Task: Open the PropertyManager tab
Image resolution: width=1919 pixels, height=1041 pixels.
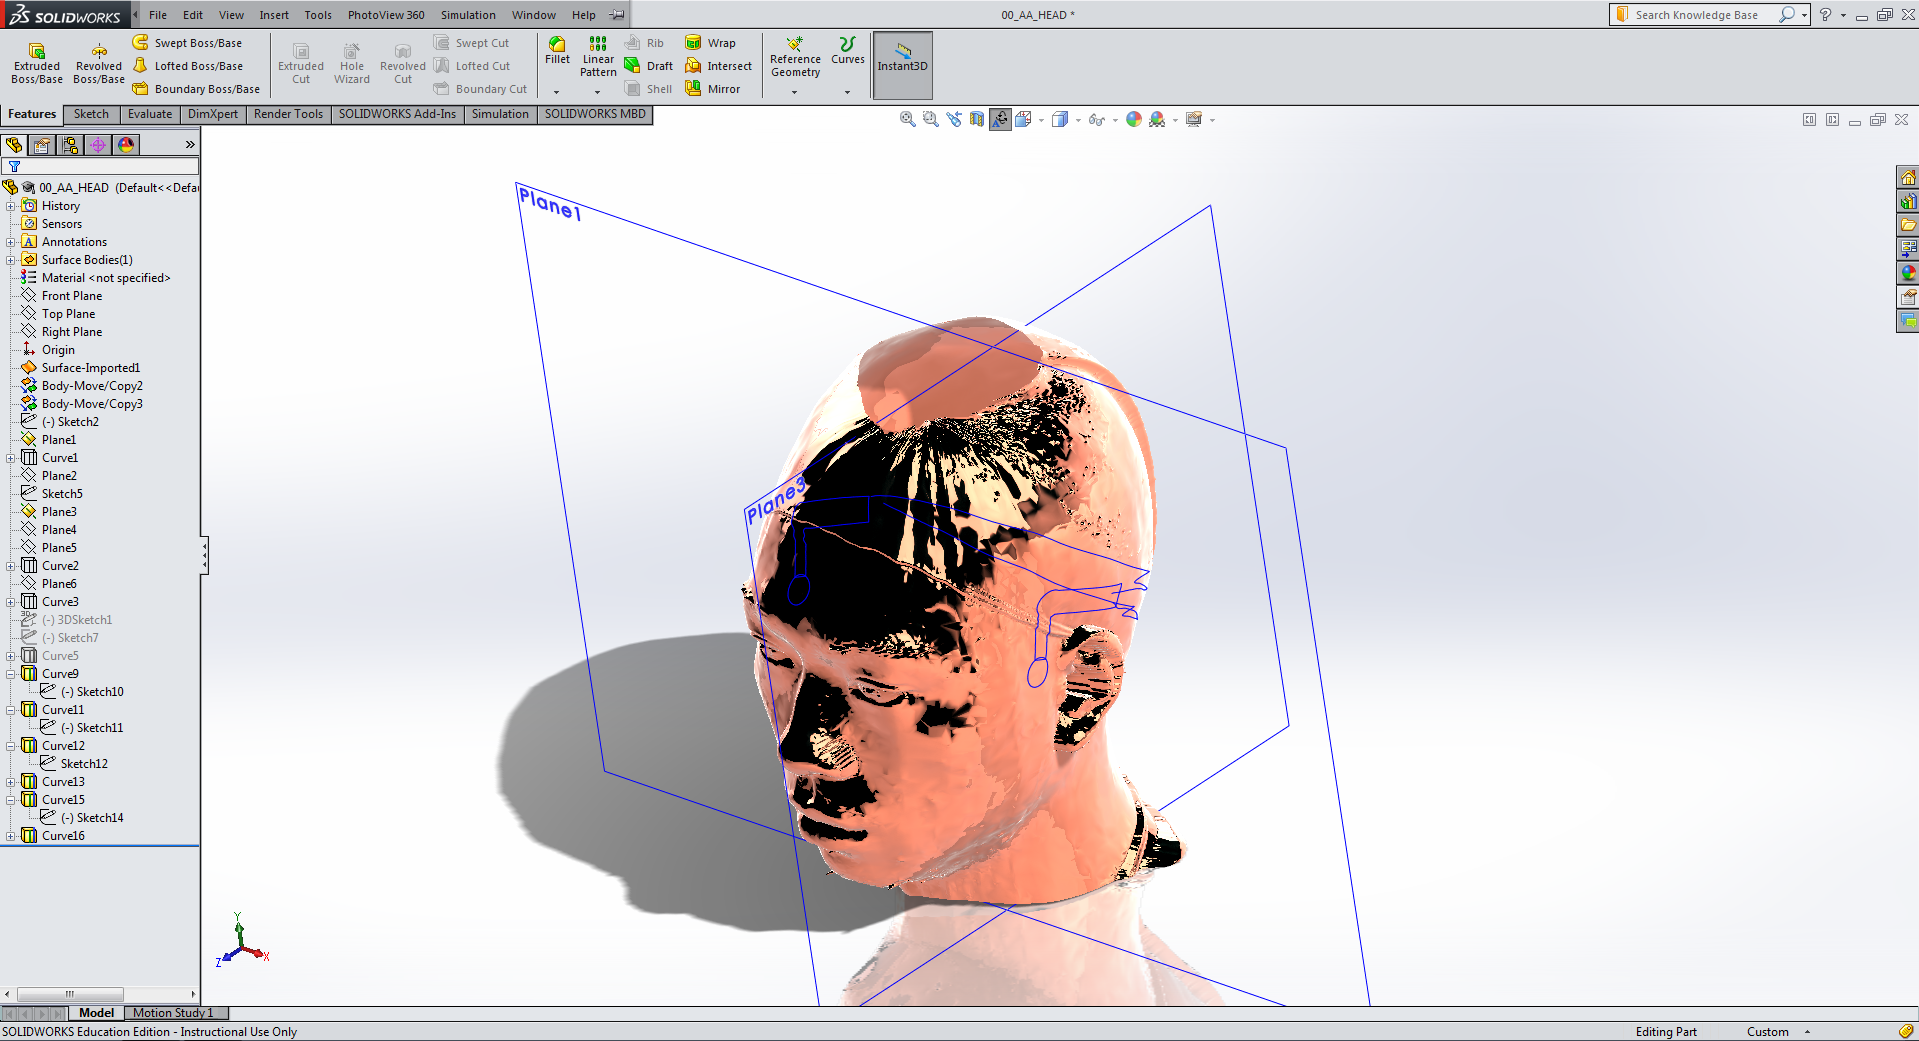Action: click(x=42, y=145)
